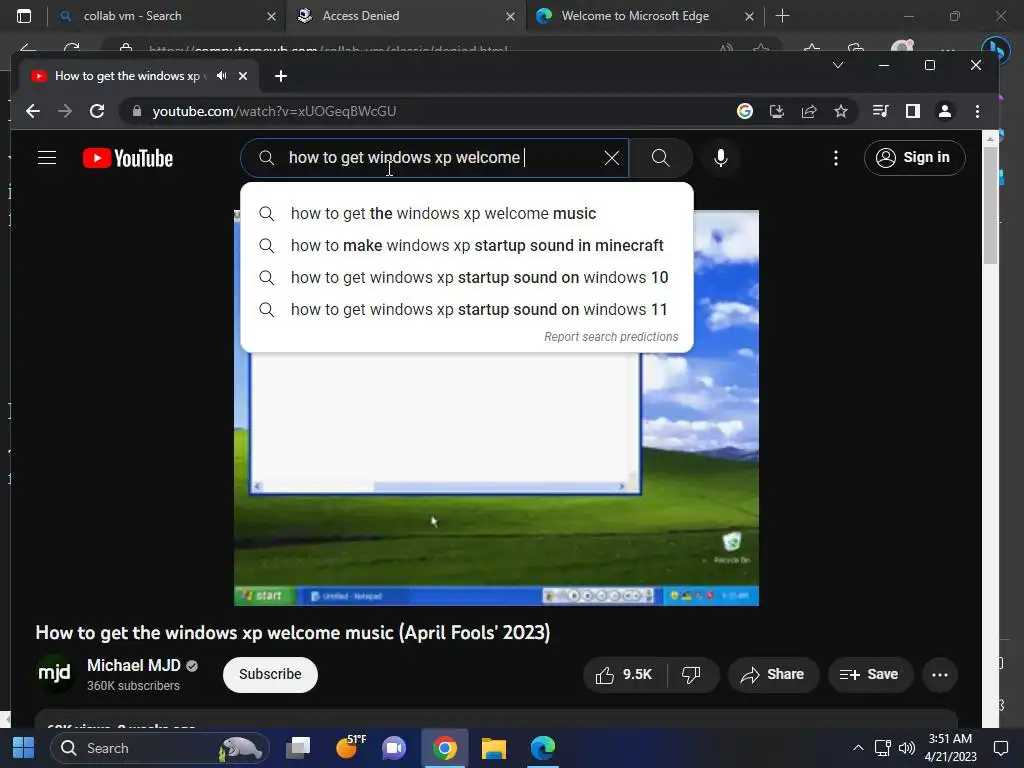This screenshot has width=1024, height=768.
Task: Like the video (9.5K)
Action: pos(624,675)
